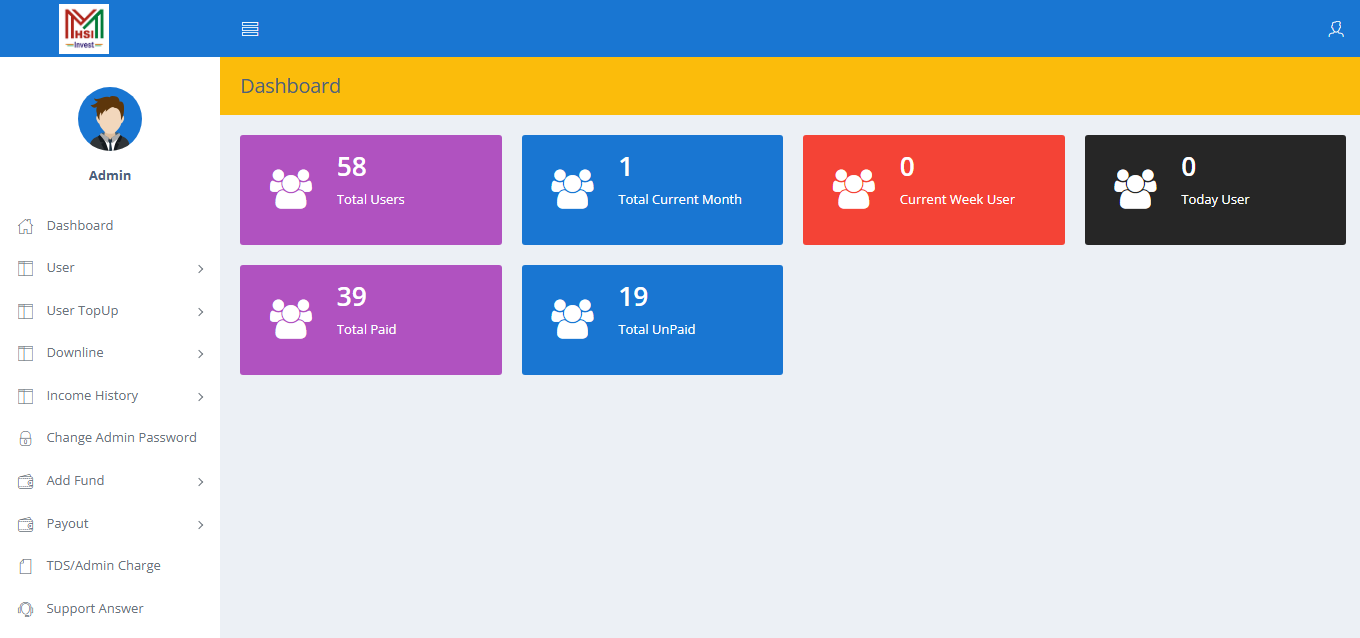This screenshot has width=1360, height=638.
Task: Open the user profile icon in header
Action: 1335,29
